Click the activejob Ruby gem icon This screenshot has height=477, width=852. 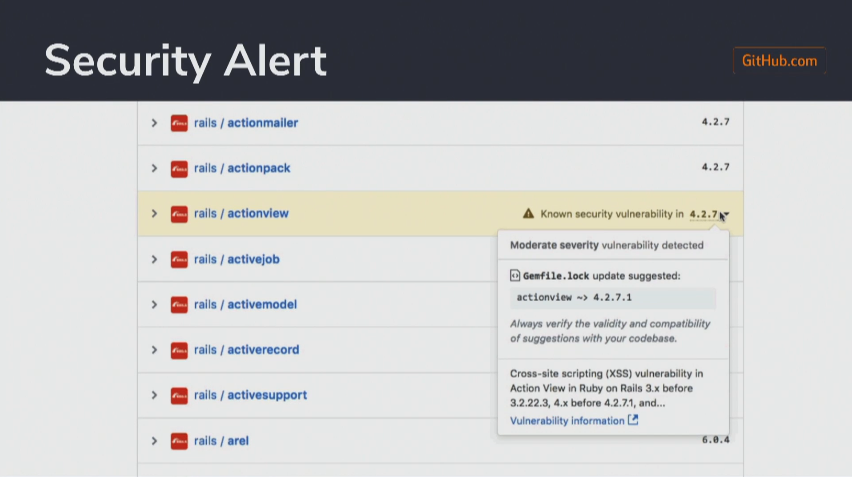(x=179, y=259)
